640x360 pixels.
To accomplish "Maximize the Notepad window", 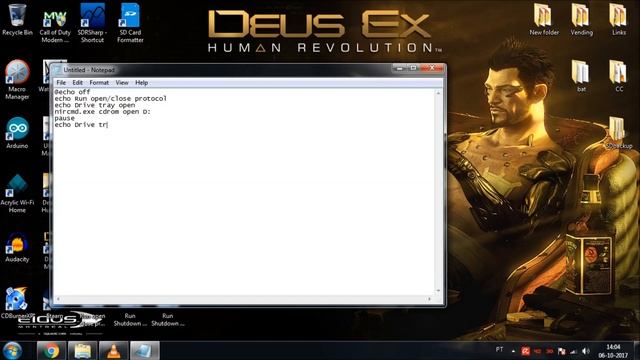I will [413, 68].
